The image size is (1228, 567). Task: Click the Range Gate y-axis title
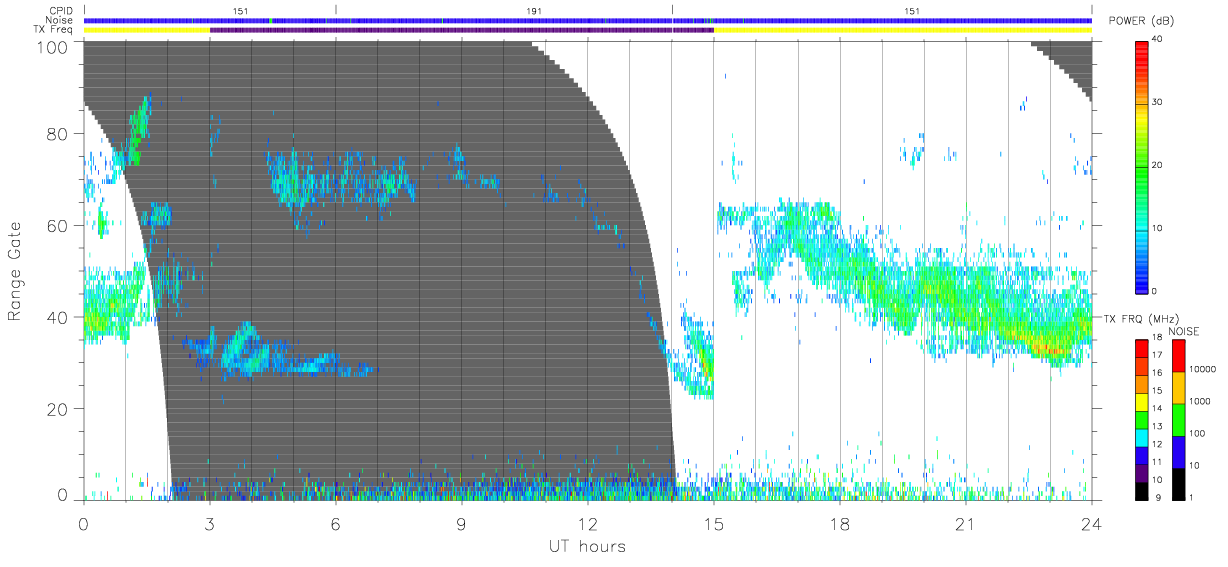16,271
